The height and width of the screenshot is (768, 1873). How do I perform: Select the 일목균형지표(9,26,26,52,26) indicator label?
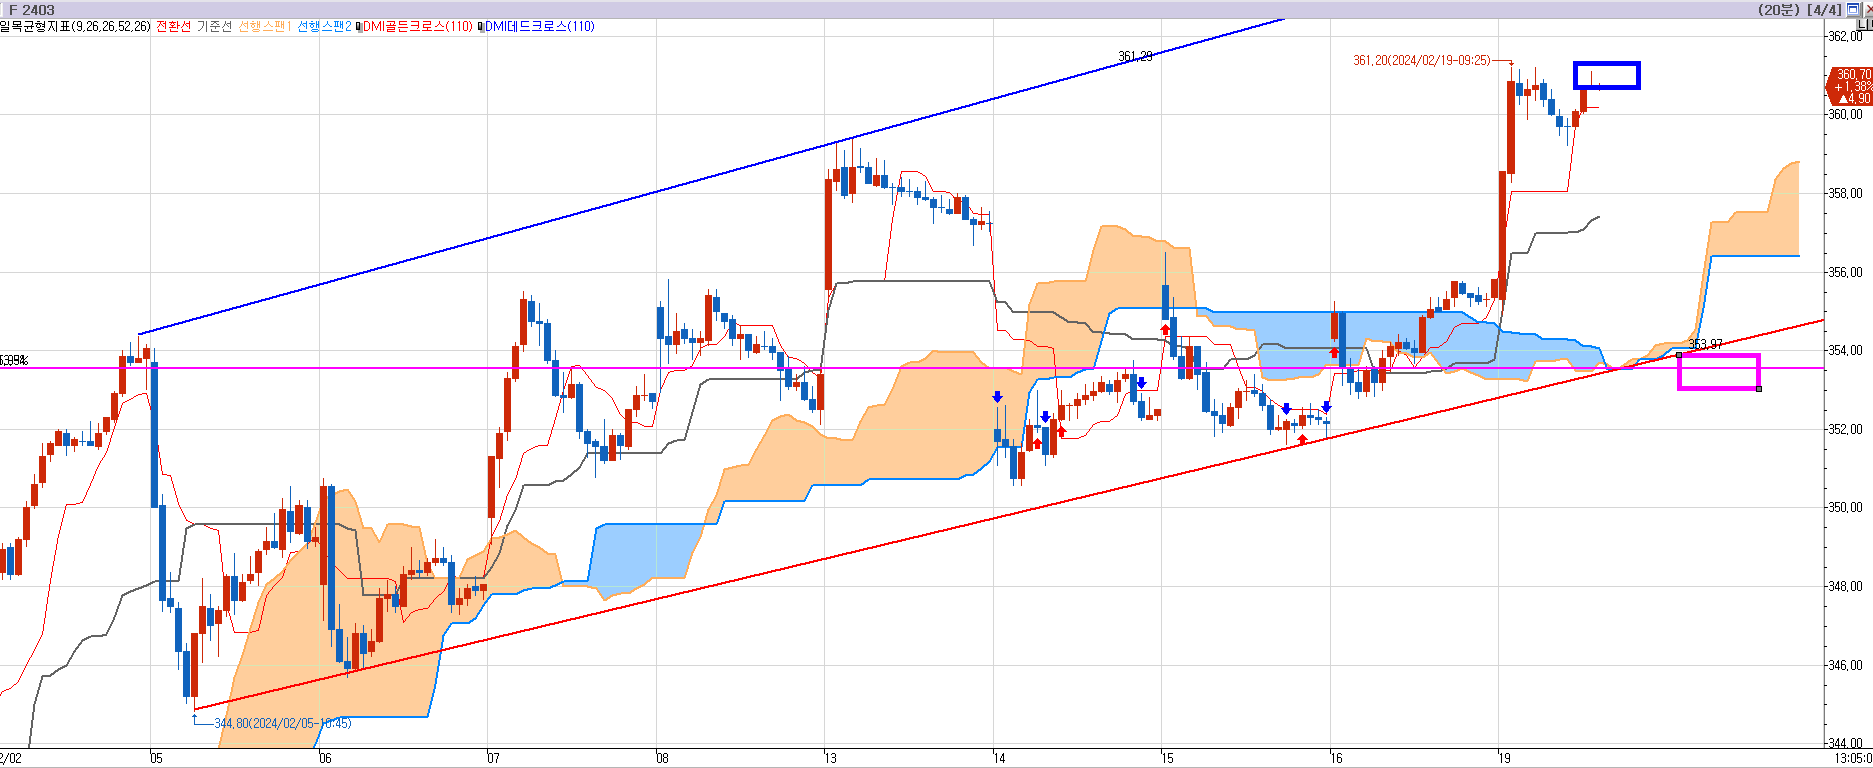pyautogui.click(x=76, y=27)
